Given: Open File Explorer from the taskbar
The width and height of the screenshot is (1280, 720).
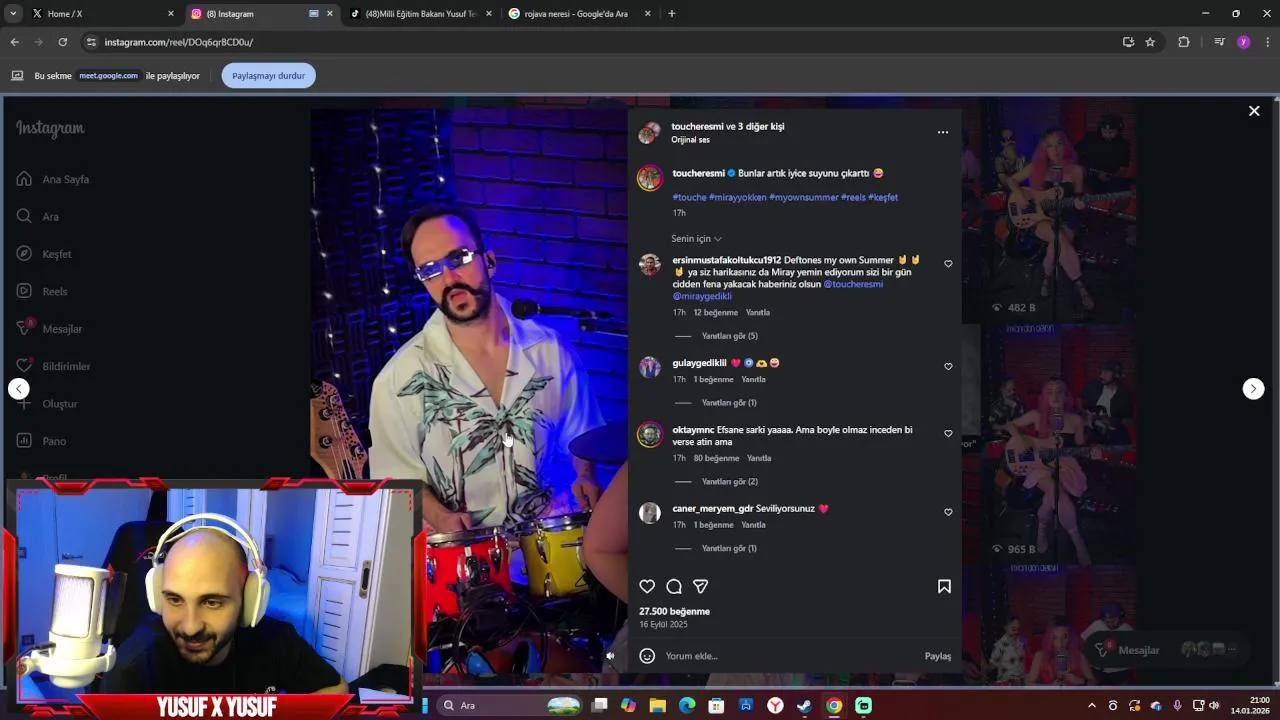Looking at the screenshot, I should [x=657, y=706].
